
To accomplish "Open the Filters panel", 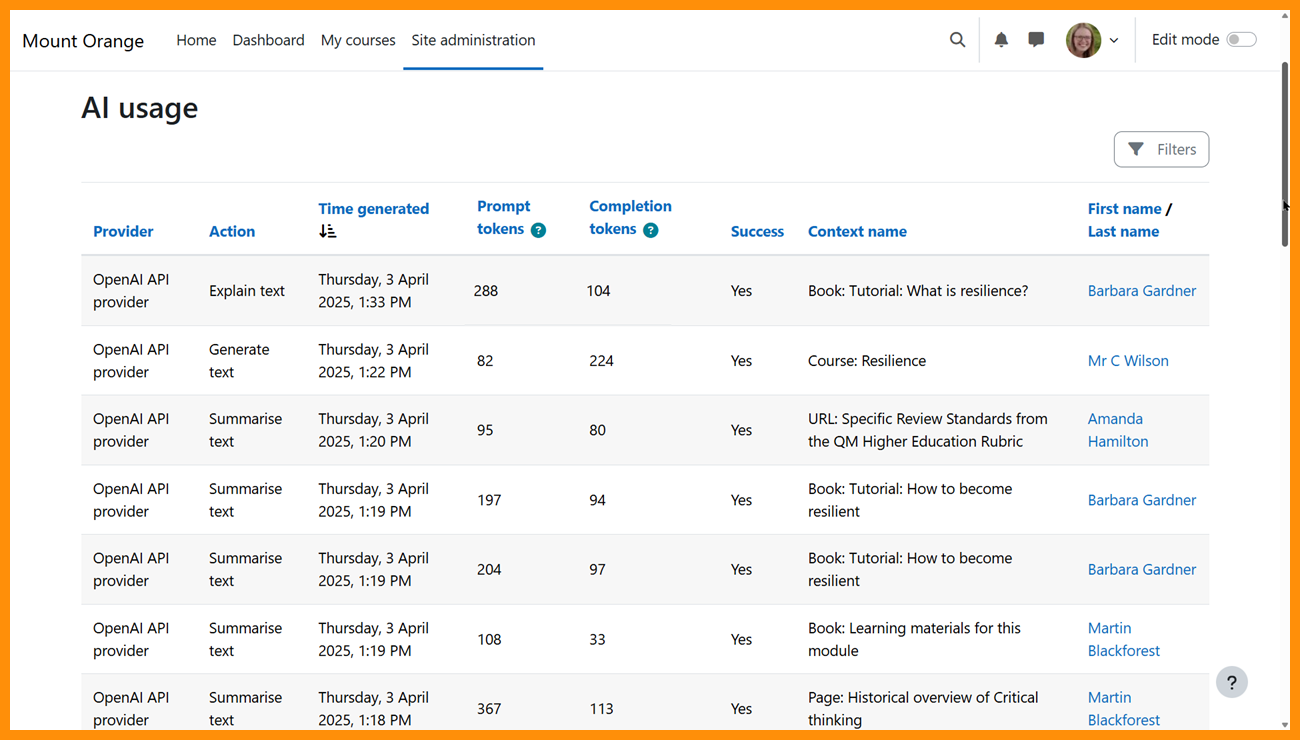I will click(x=1161, y=149).
